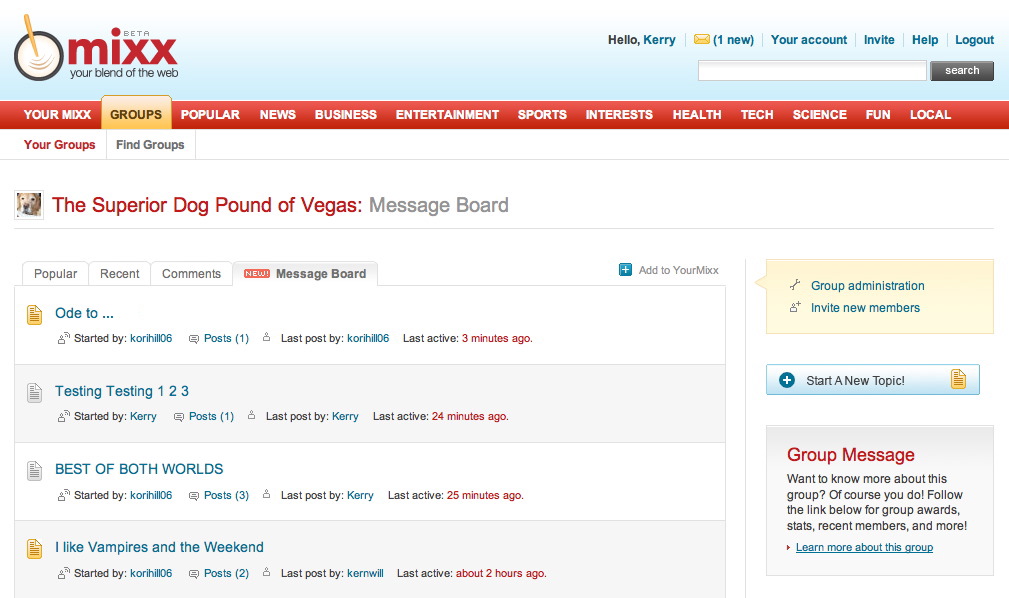Click the gray document icon beside Testing Testing 1 2 3

35,392
